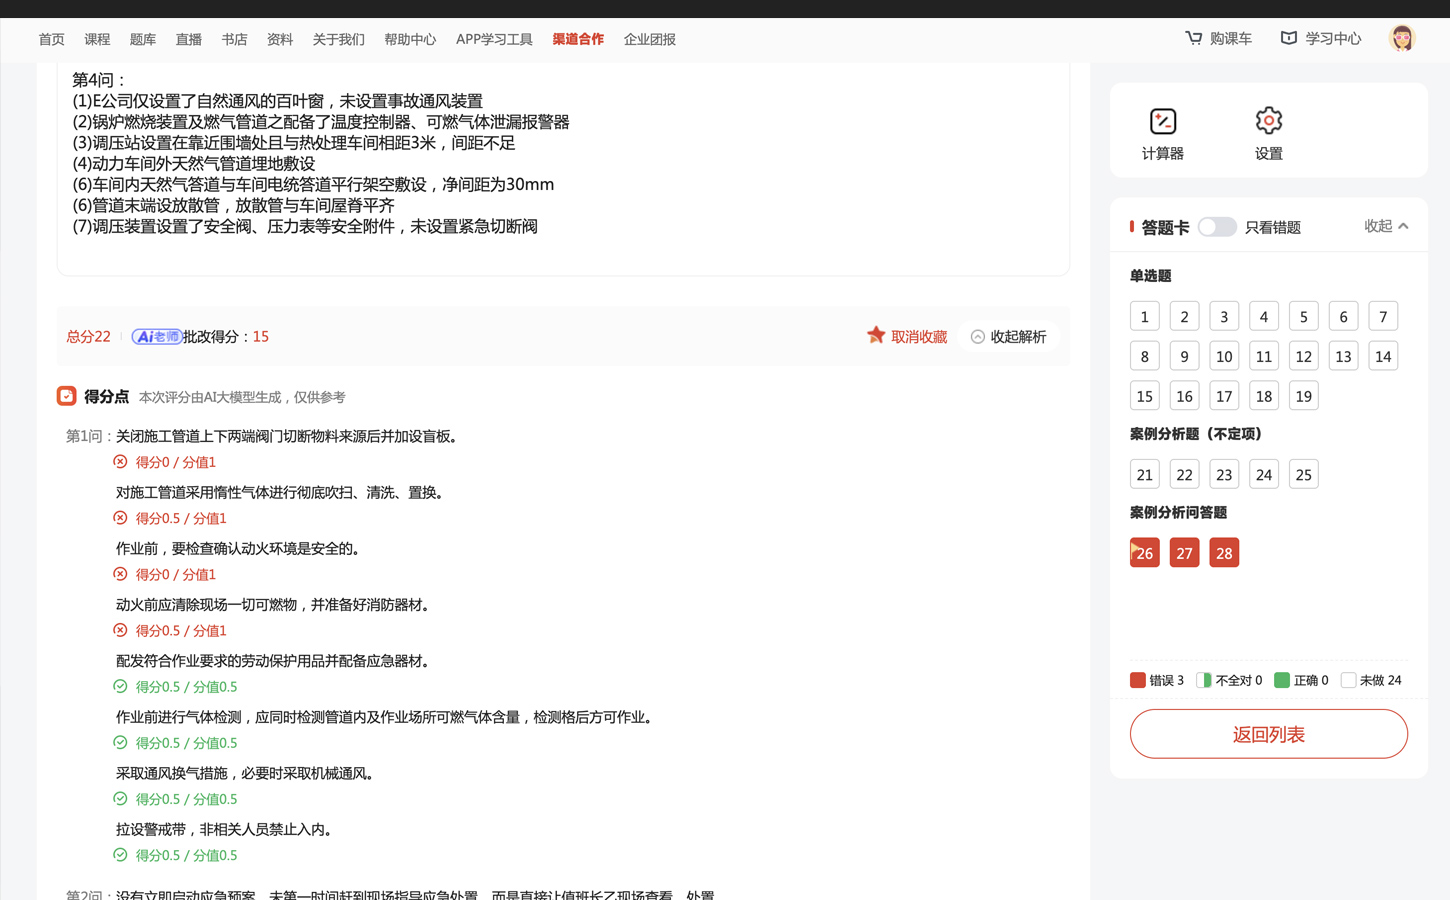Go to 题库 in the navigation bar
1450x900 pixels.
click(x=143, y=39)
